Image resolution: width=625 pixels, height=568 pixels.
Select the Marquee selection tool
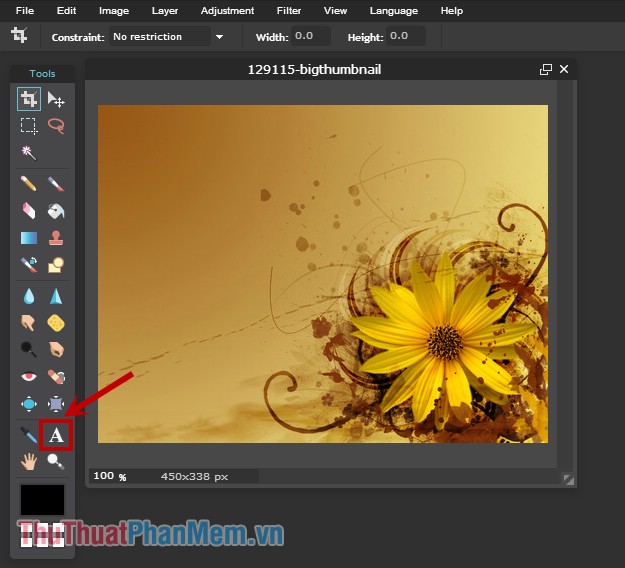point(29,126)
